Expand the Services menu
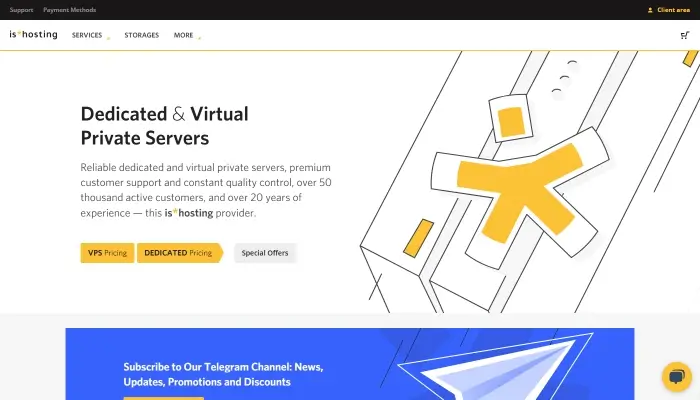The width and height of the screenshot is (700, 400). coord(91,35)
